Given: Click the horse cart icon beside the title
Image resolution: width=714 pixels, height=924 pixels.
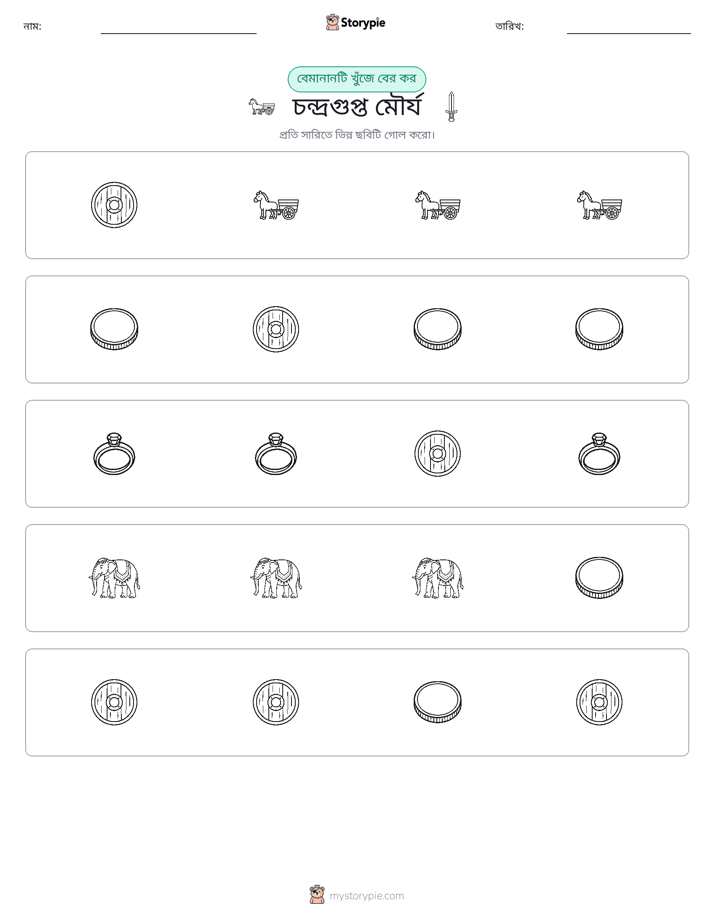Looking at the screenshot, I should (261, 107).
